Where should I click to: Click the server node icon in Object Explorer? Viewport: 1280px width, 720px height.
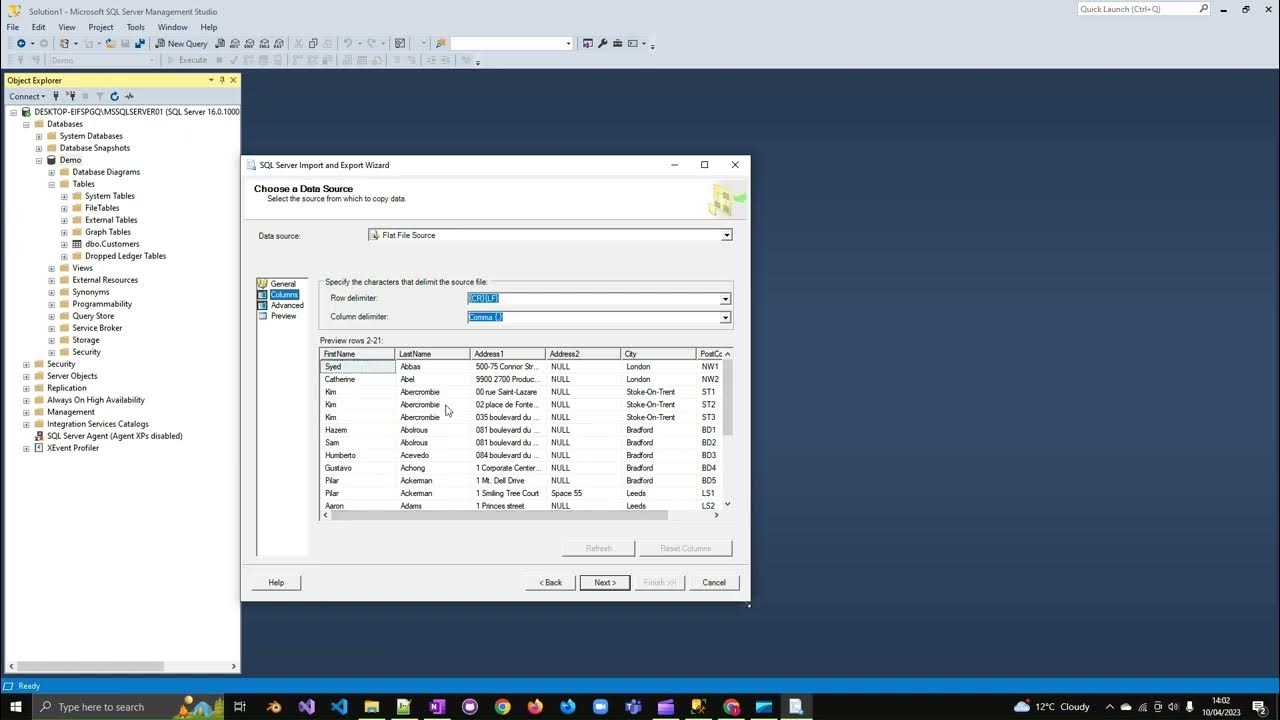[x=26, y=112]
